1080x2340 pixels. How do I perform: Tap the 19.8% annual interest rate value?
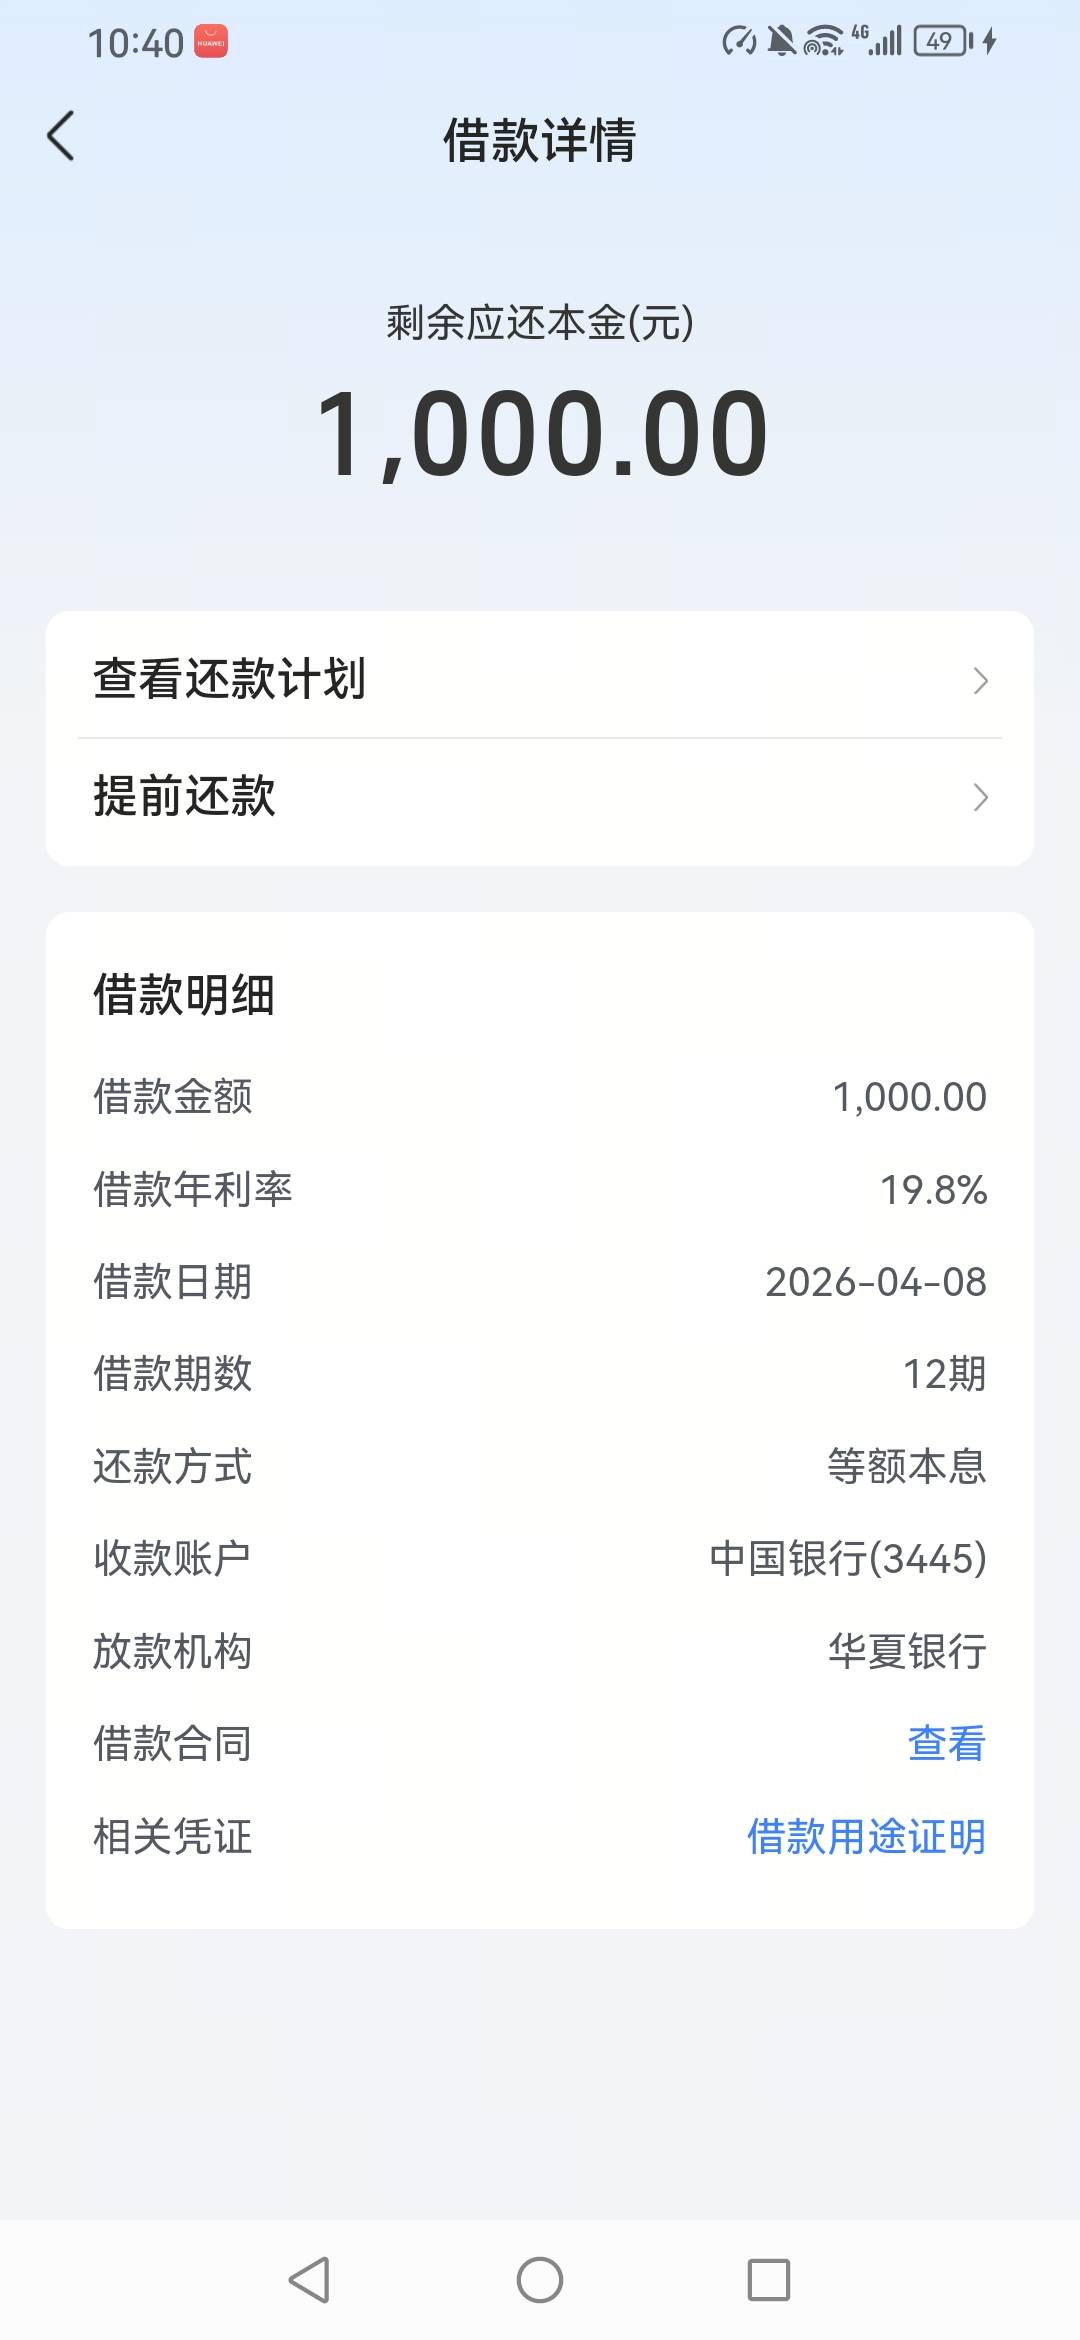coord(933,1190)
